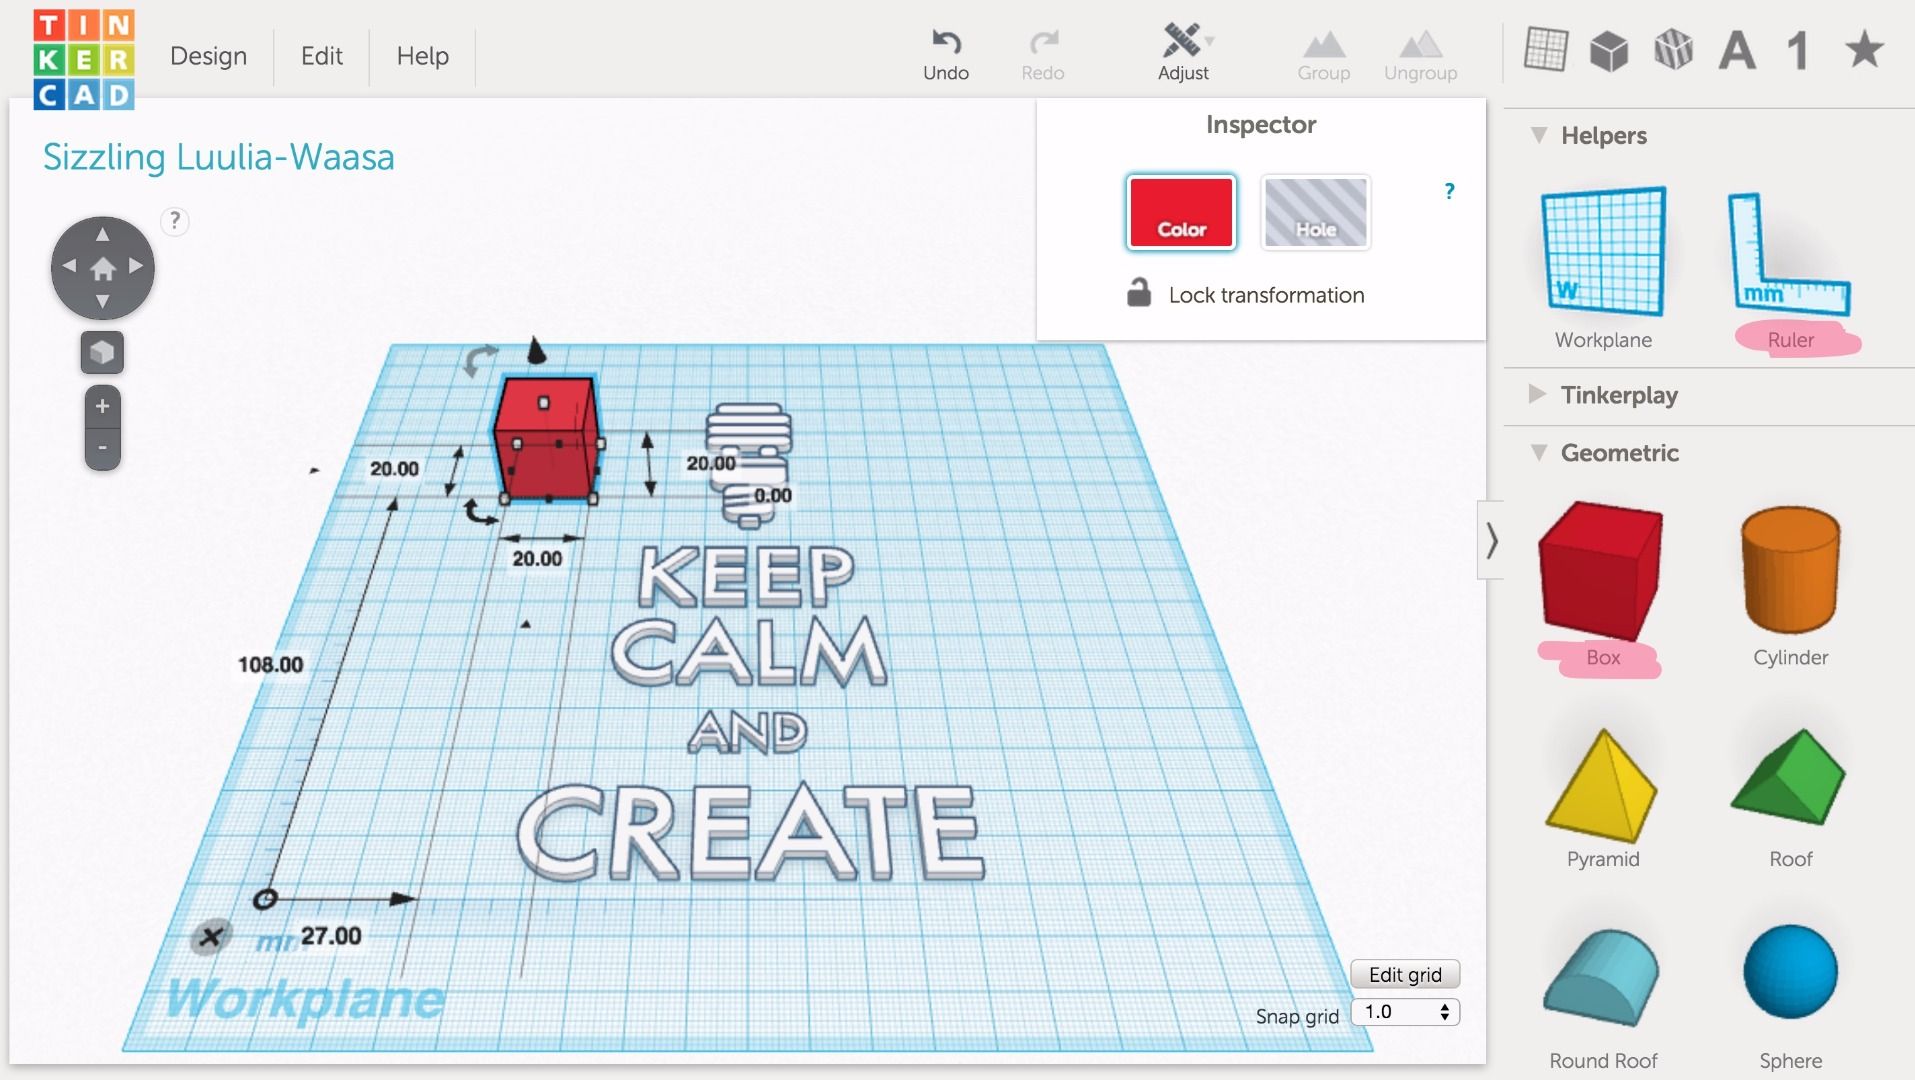Click the Edit grid button
The height and width of the screenshot is (1080, 1915).
[1404, 973]
